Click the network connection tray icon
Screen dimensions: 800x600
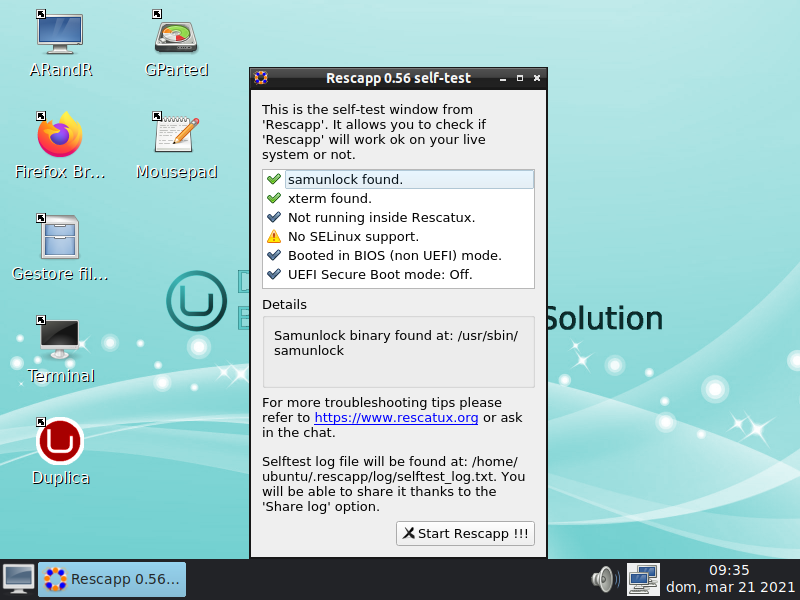pos(642,578)
